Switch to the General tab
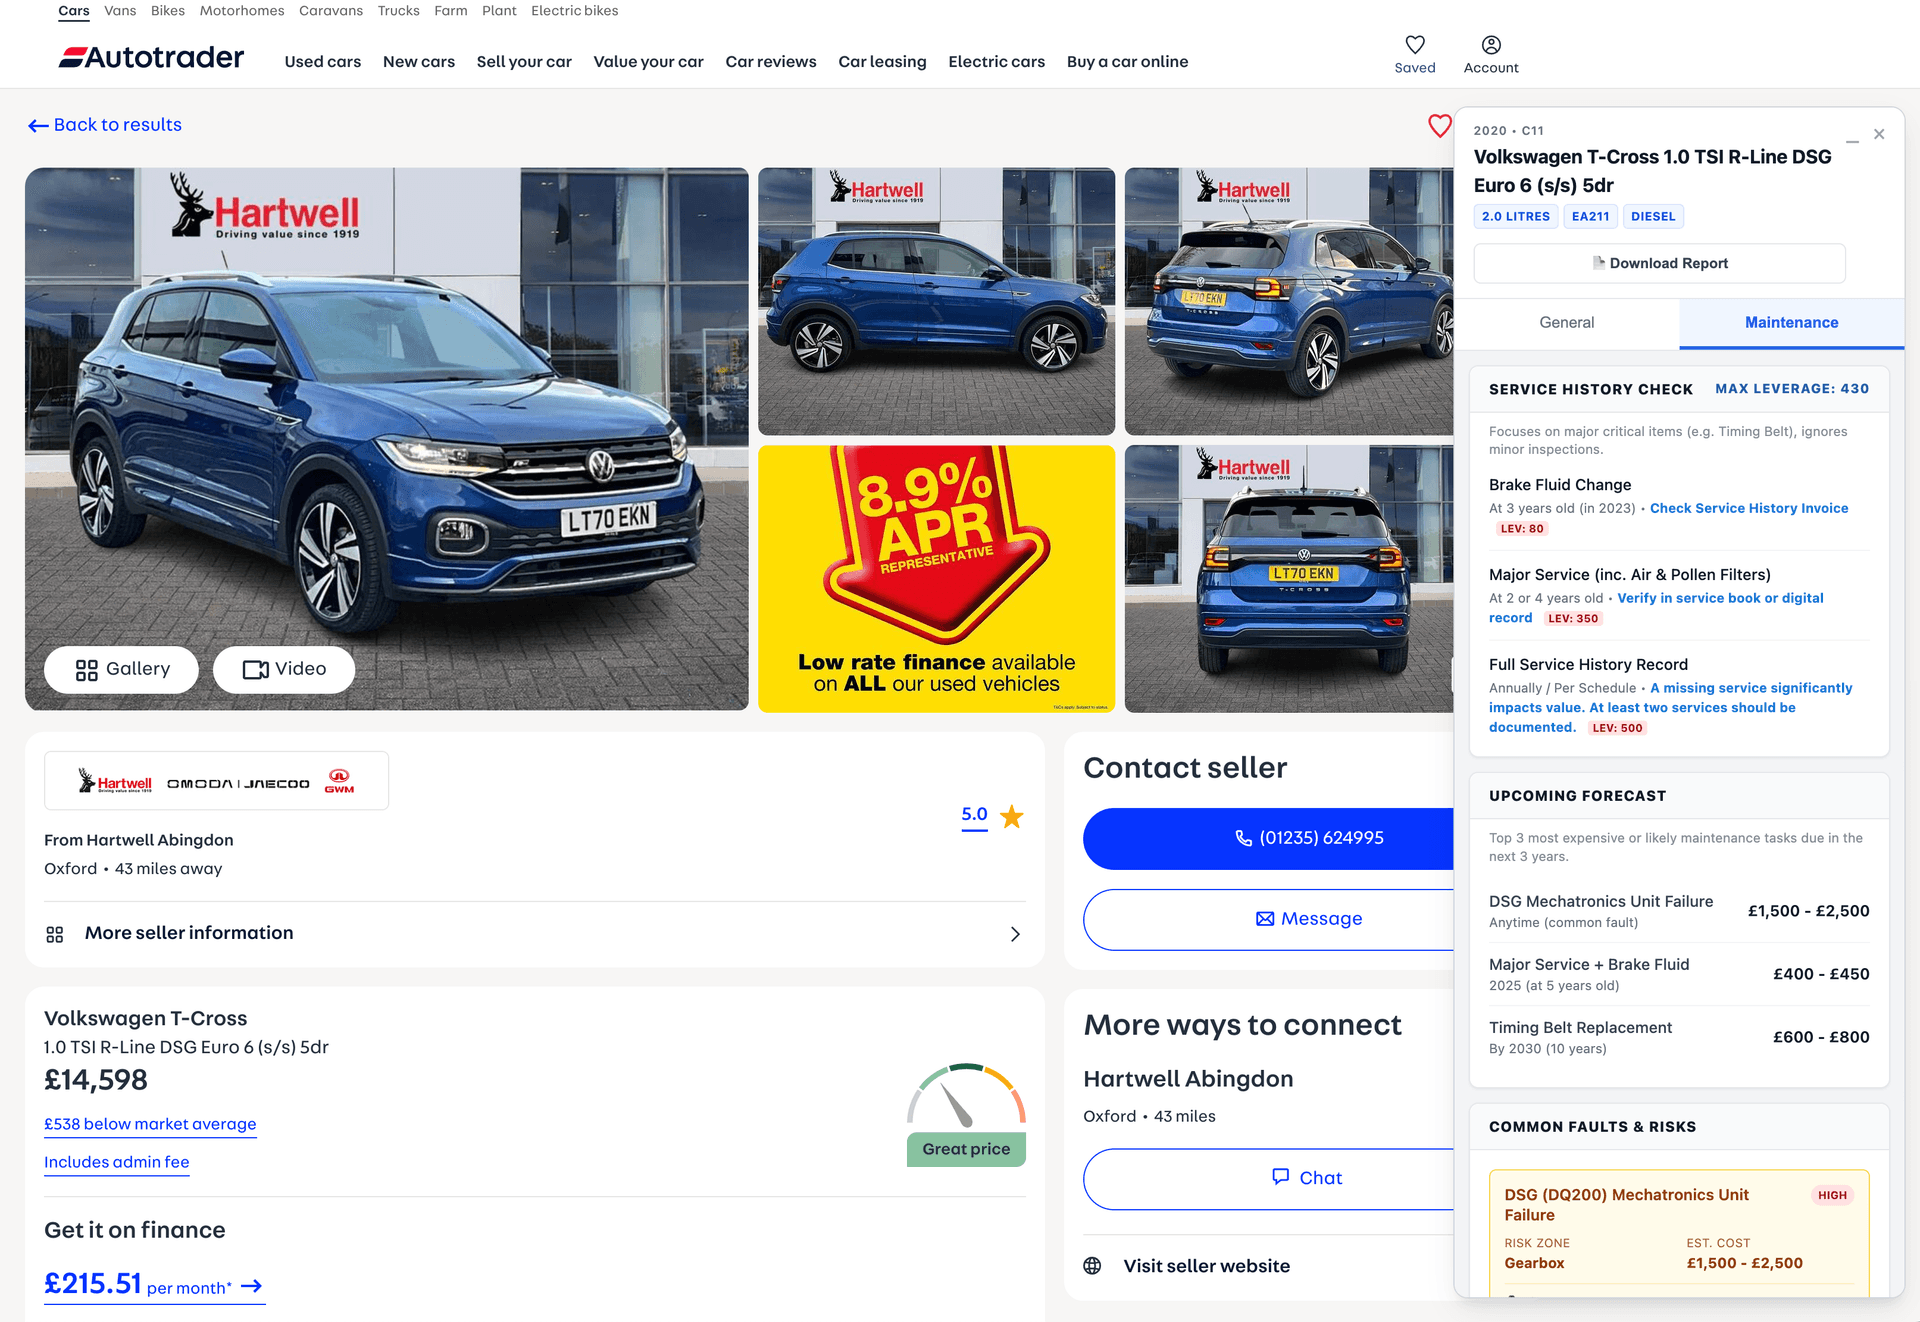The height and width of the screenshot is (1322, 1920). [1566, 322]
